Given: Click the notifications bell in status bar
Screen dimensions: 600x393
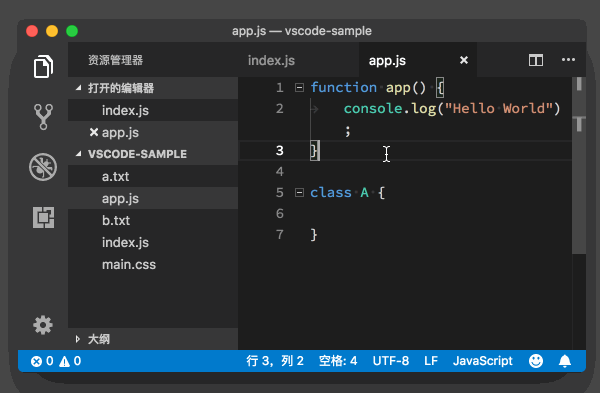Looking at the screenshot, I should point(565,361).
